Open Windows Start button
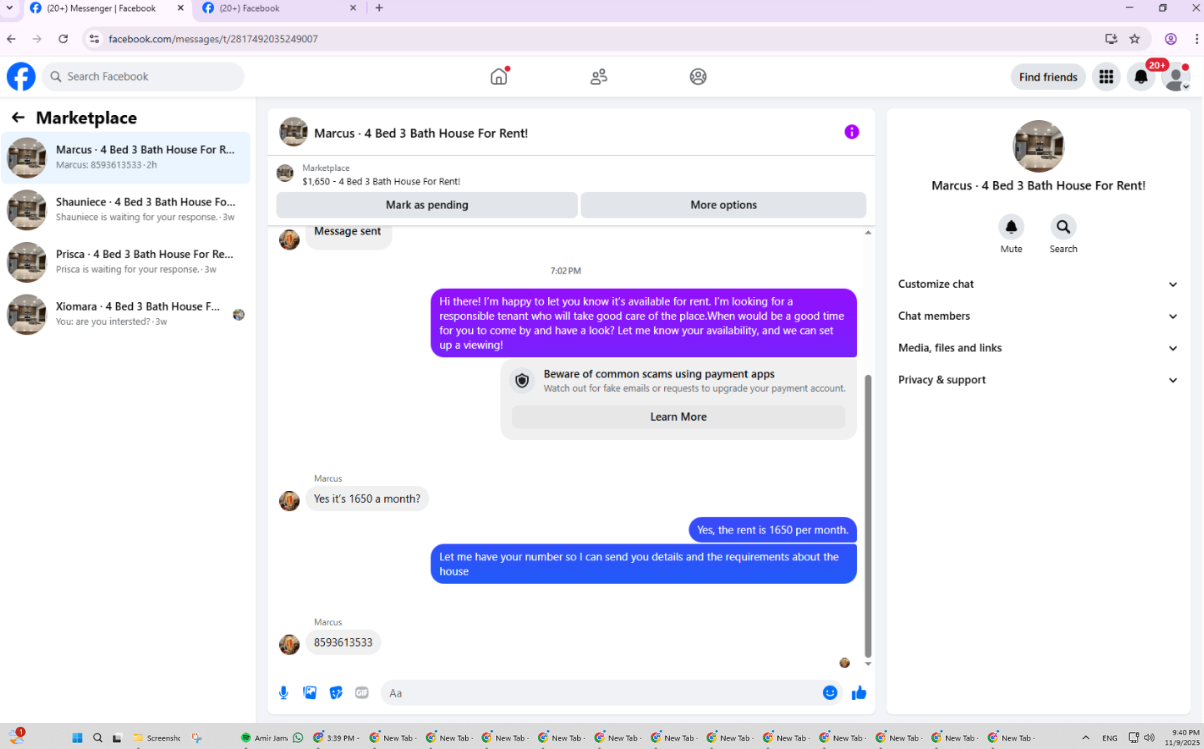This screenshot has width=1204, height=749. point(77,738)
